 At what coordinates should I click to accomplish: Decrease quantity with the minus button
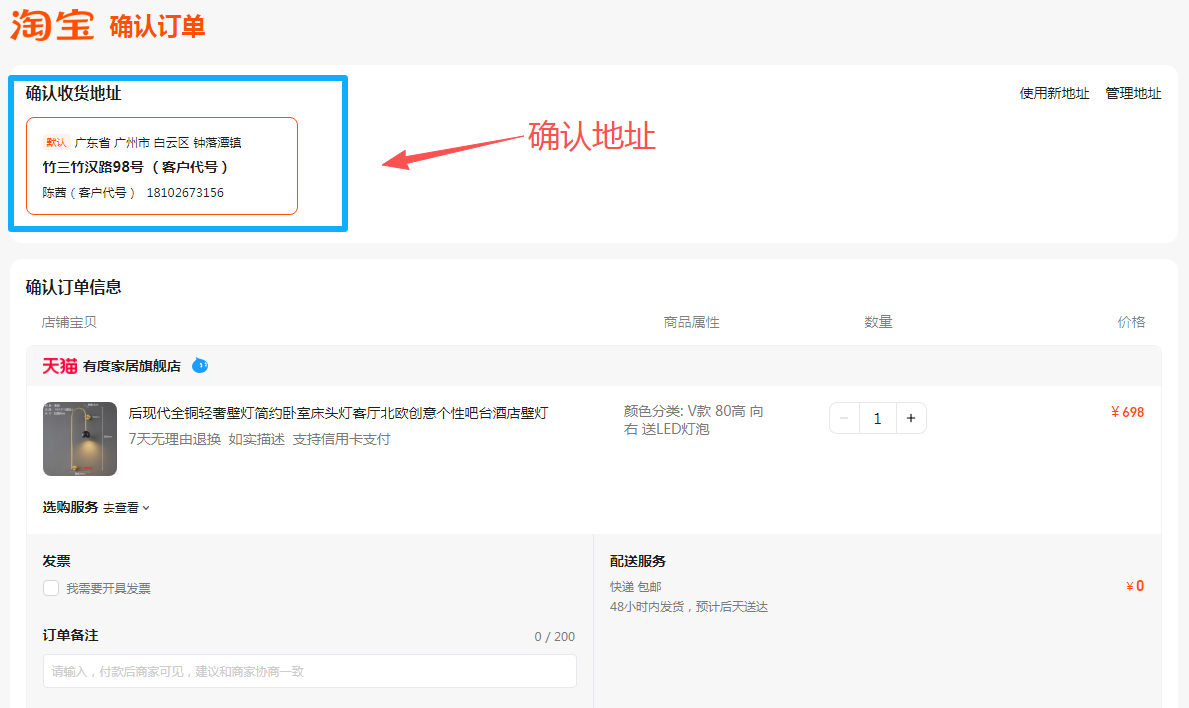point(844,419)
